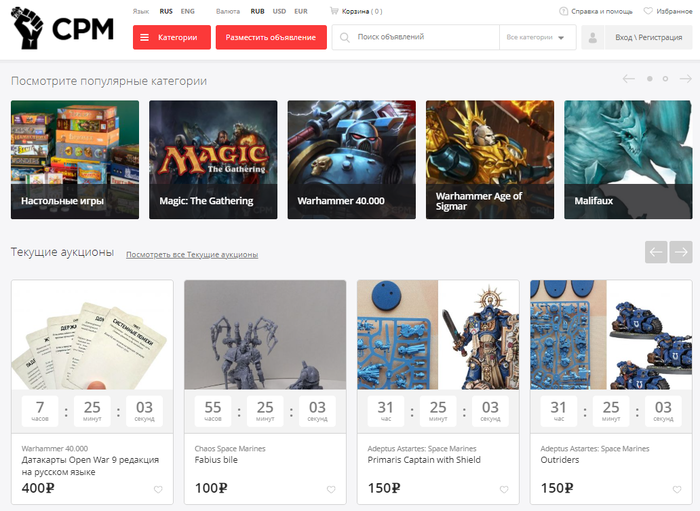Open the Категории hamburger menu
This screenshot has height=511, width=700.
(172, 37)
